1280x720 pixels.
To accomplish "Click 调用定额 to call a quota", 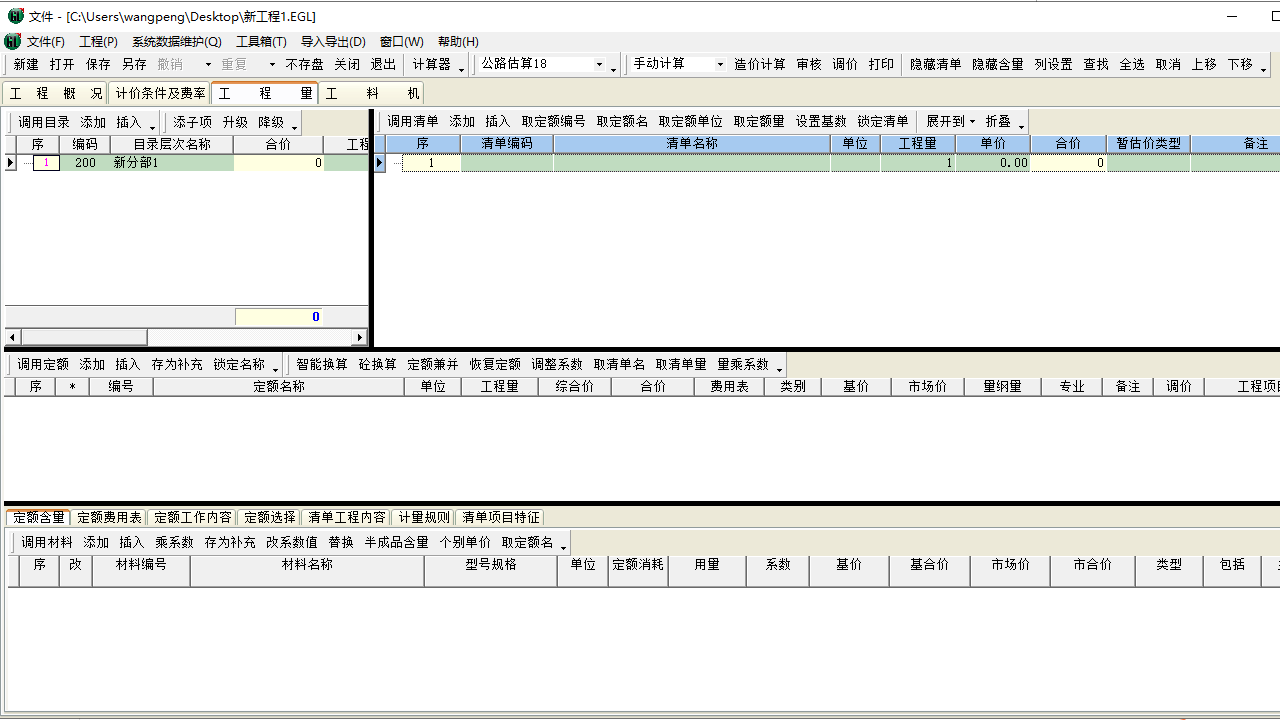I will [x=38, y=364].
